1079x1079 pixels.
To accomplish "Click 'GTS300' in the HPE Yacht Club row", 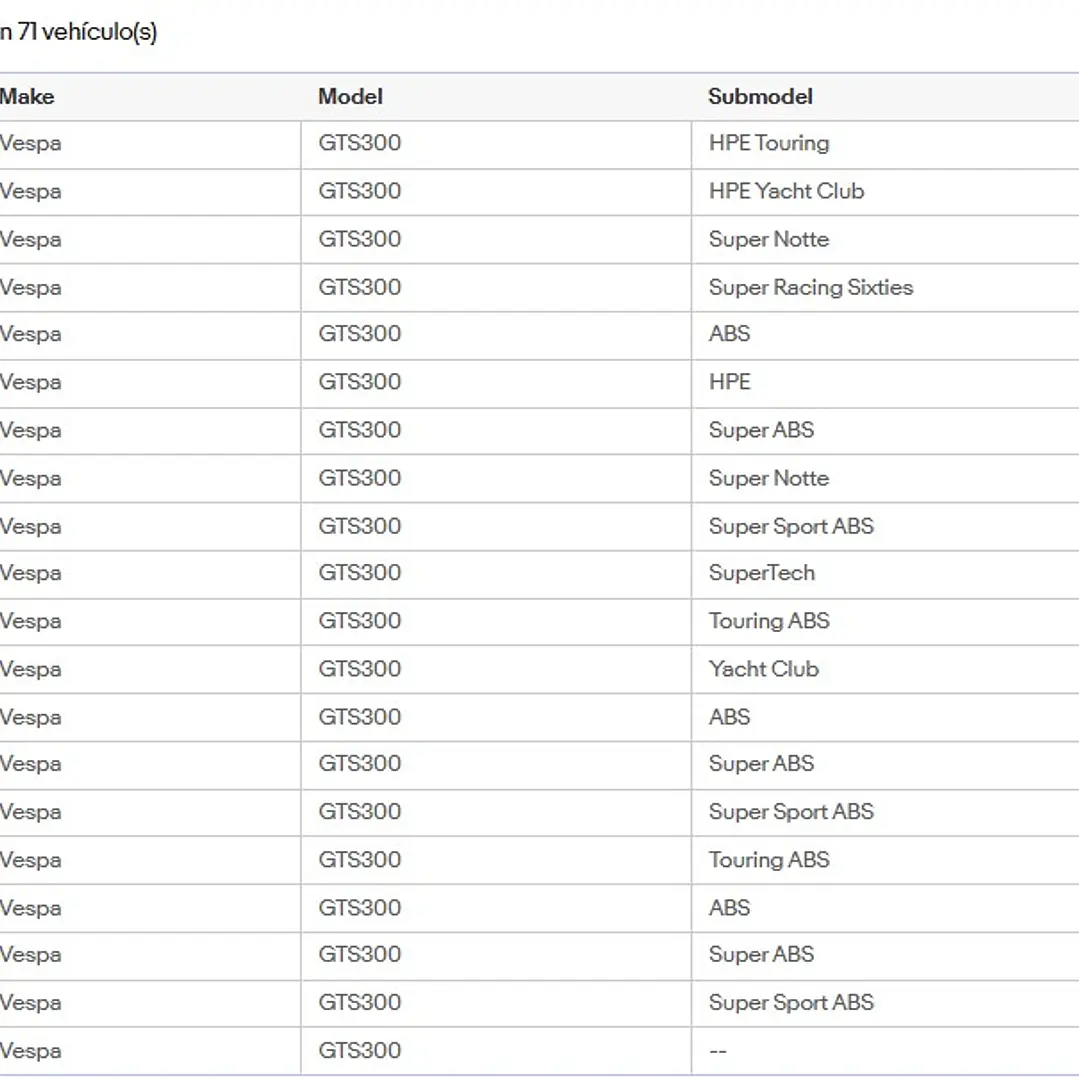I will [359, 191].
